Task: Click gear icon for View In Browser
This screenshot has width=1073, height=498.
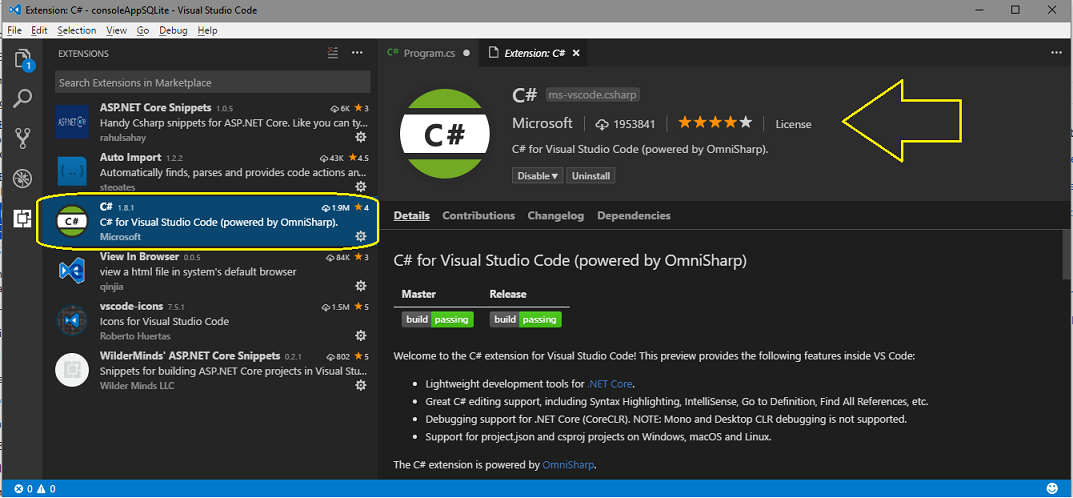Action: pyautogui.click(x=361, y=286)
